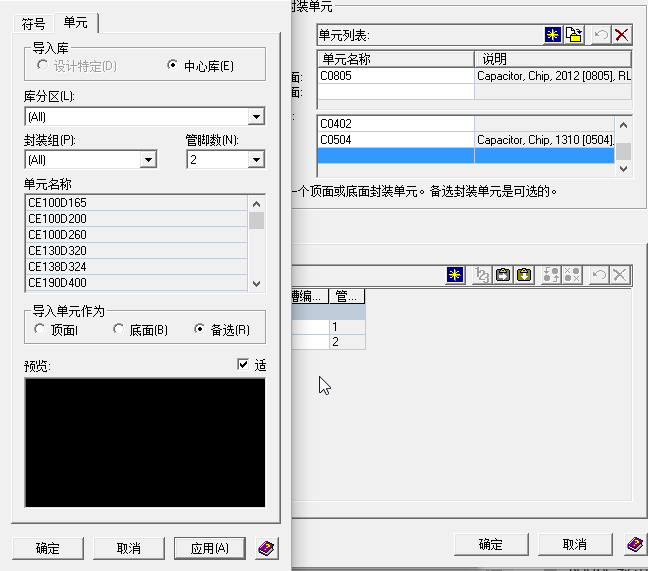Click 确定 in the import dialog
Viewport: 648px width, 571px height.
pos(48,548)
